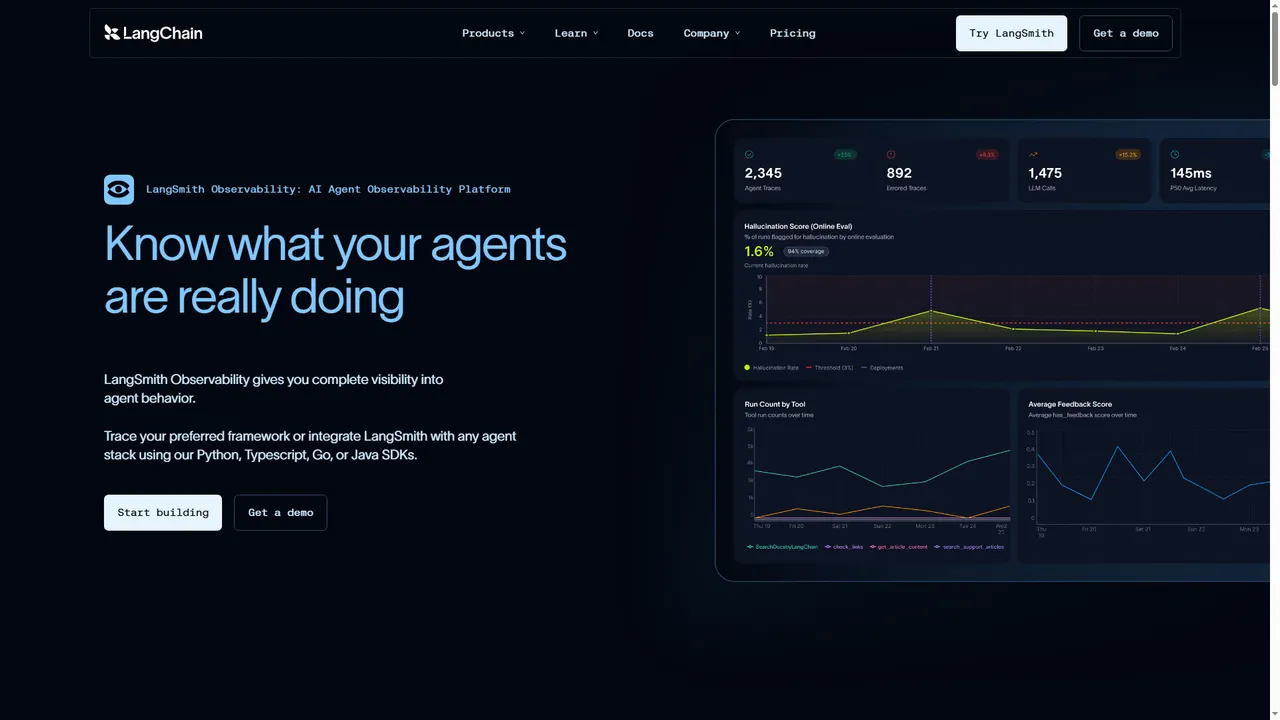Viewport: 1280px width, 720px height.
Task: Expand the Products dropdown menu
Action: coord(493,33)
